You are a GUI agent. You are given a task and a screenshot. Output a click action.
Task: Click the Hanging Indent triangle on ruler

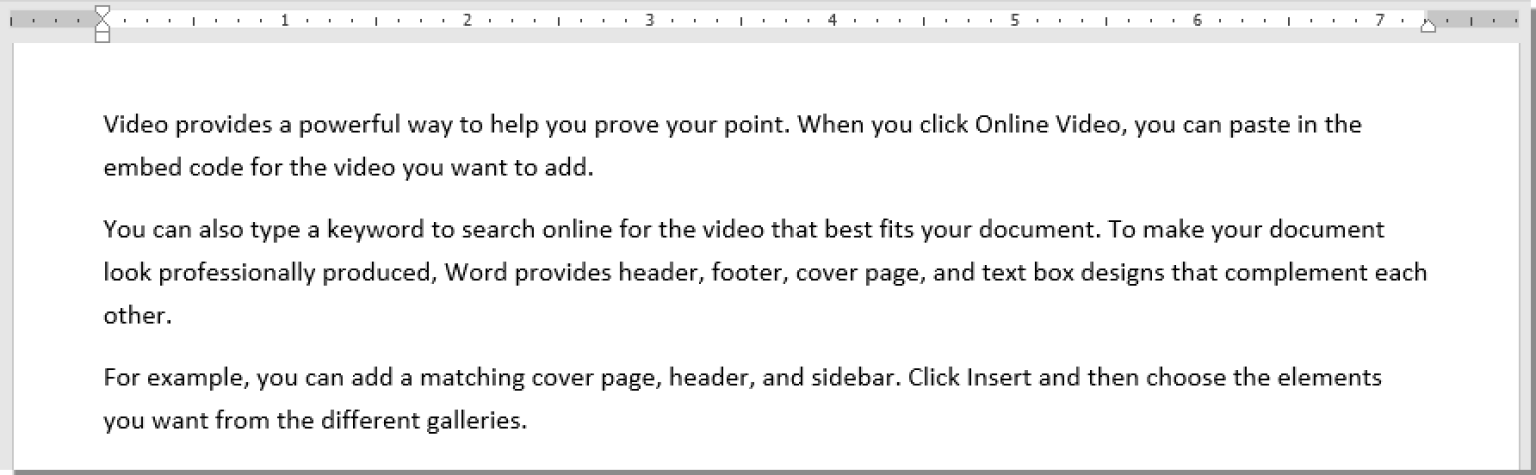pyautogui.click(x=102, y=25)
